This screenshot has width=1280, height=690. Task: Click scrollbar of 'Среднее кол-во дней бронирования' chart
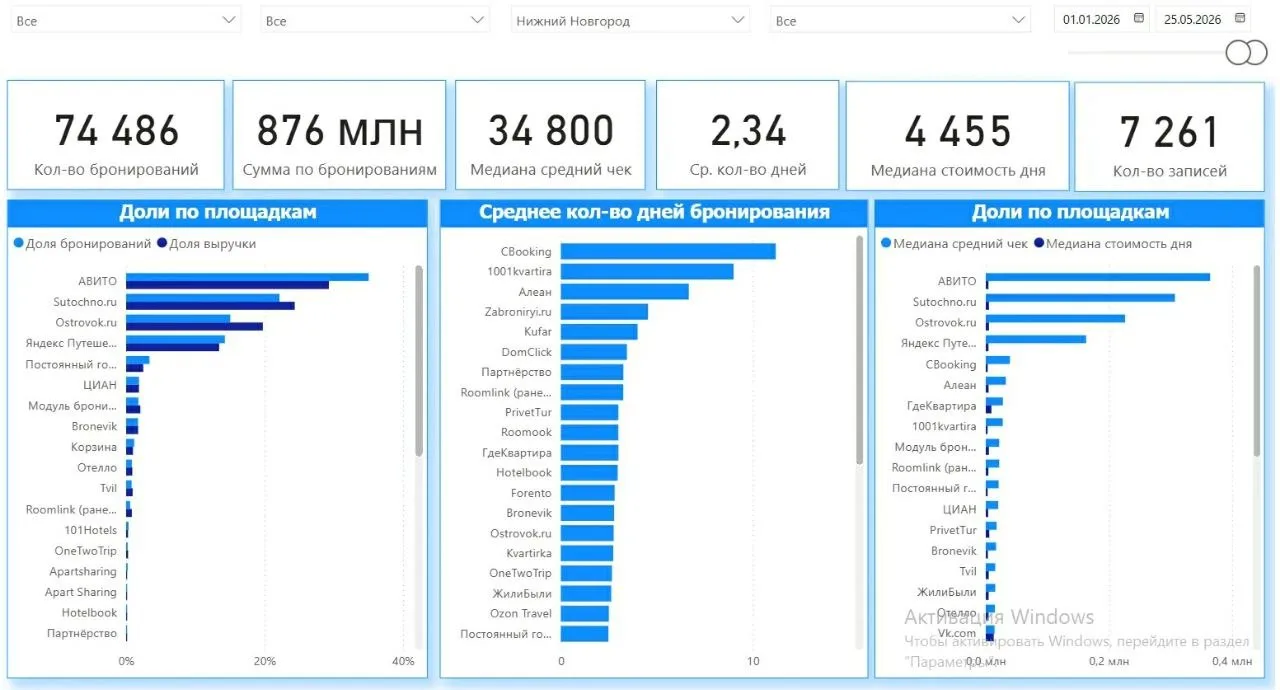click(860, 350)
